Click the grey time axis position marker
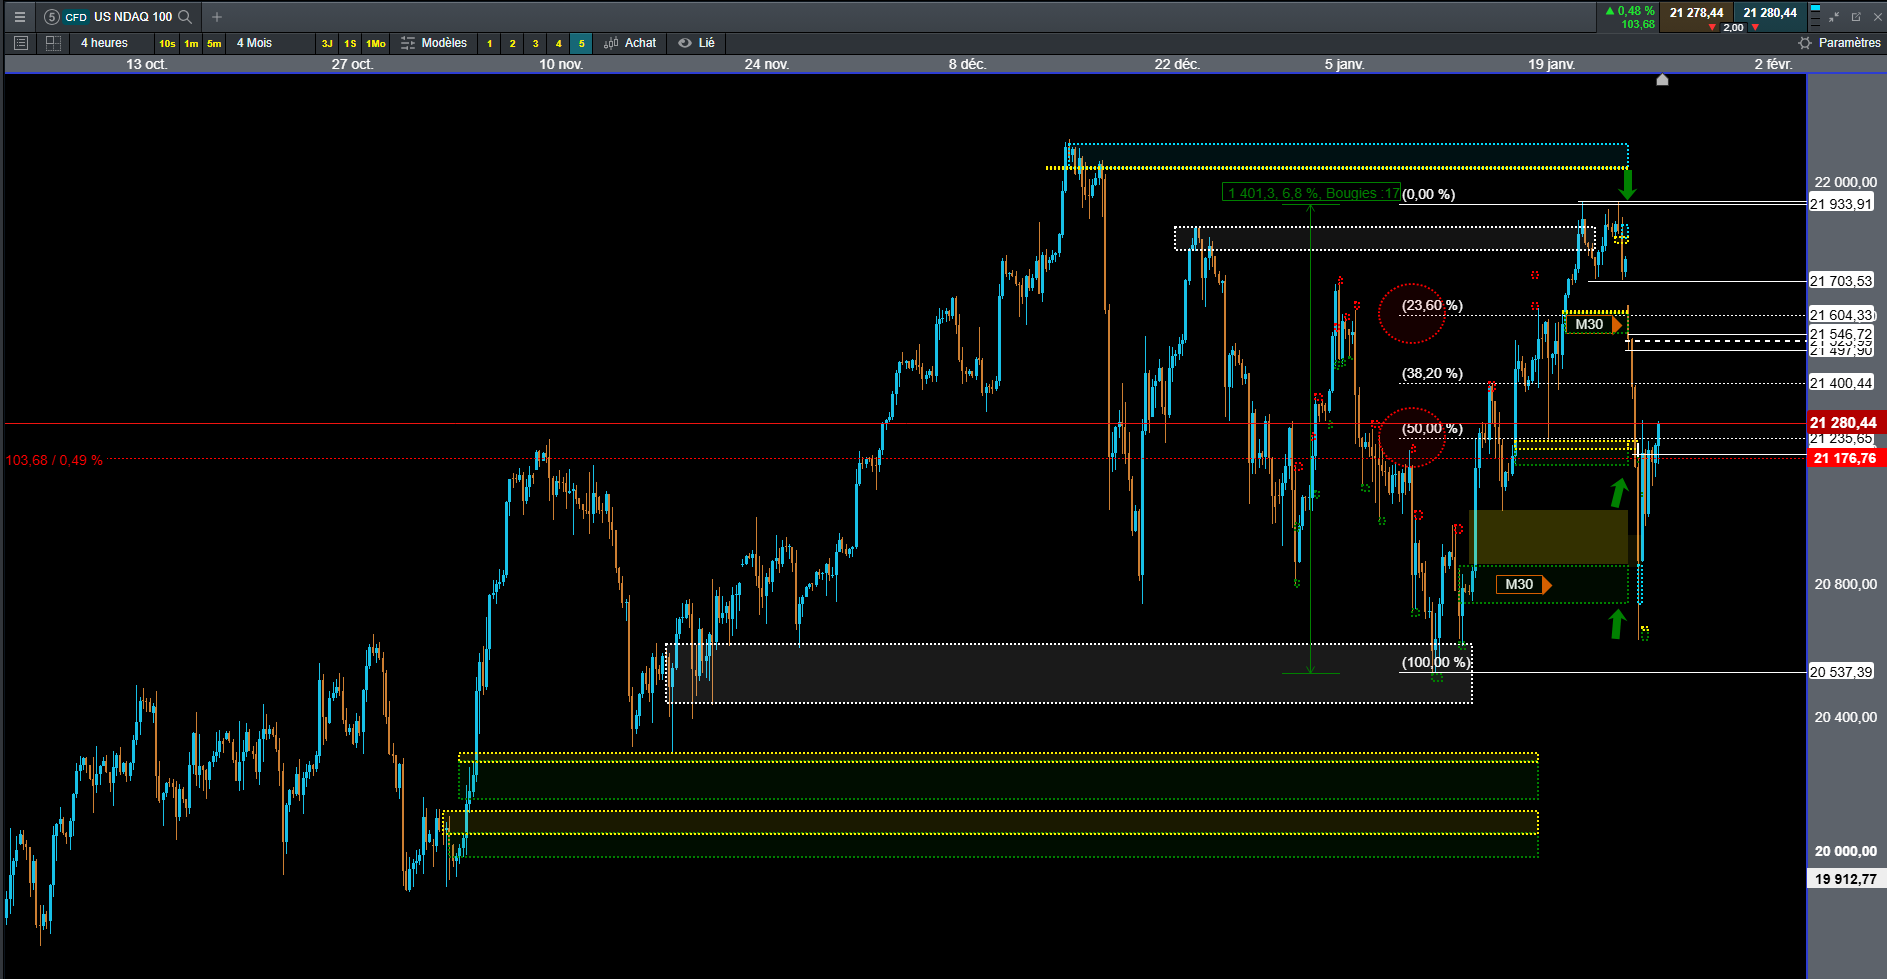The image size is (1887, 979). click(x=1662, y=80)
